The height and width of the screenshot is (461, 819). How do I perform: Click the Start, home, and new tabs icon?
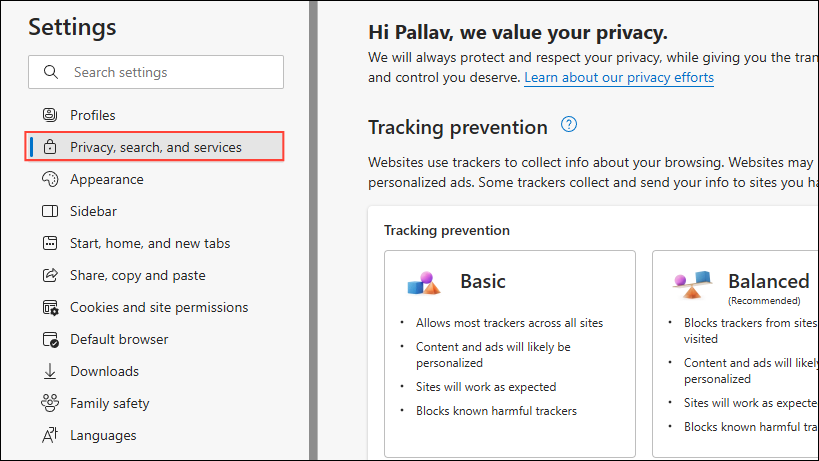(50, 243)
